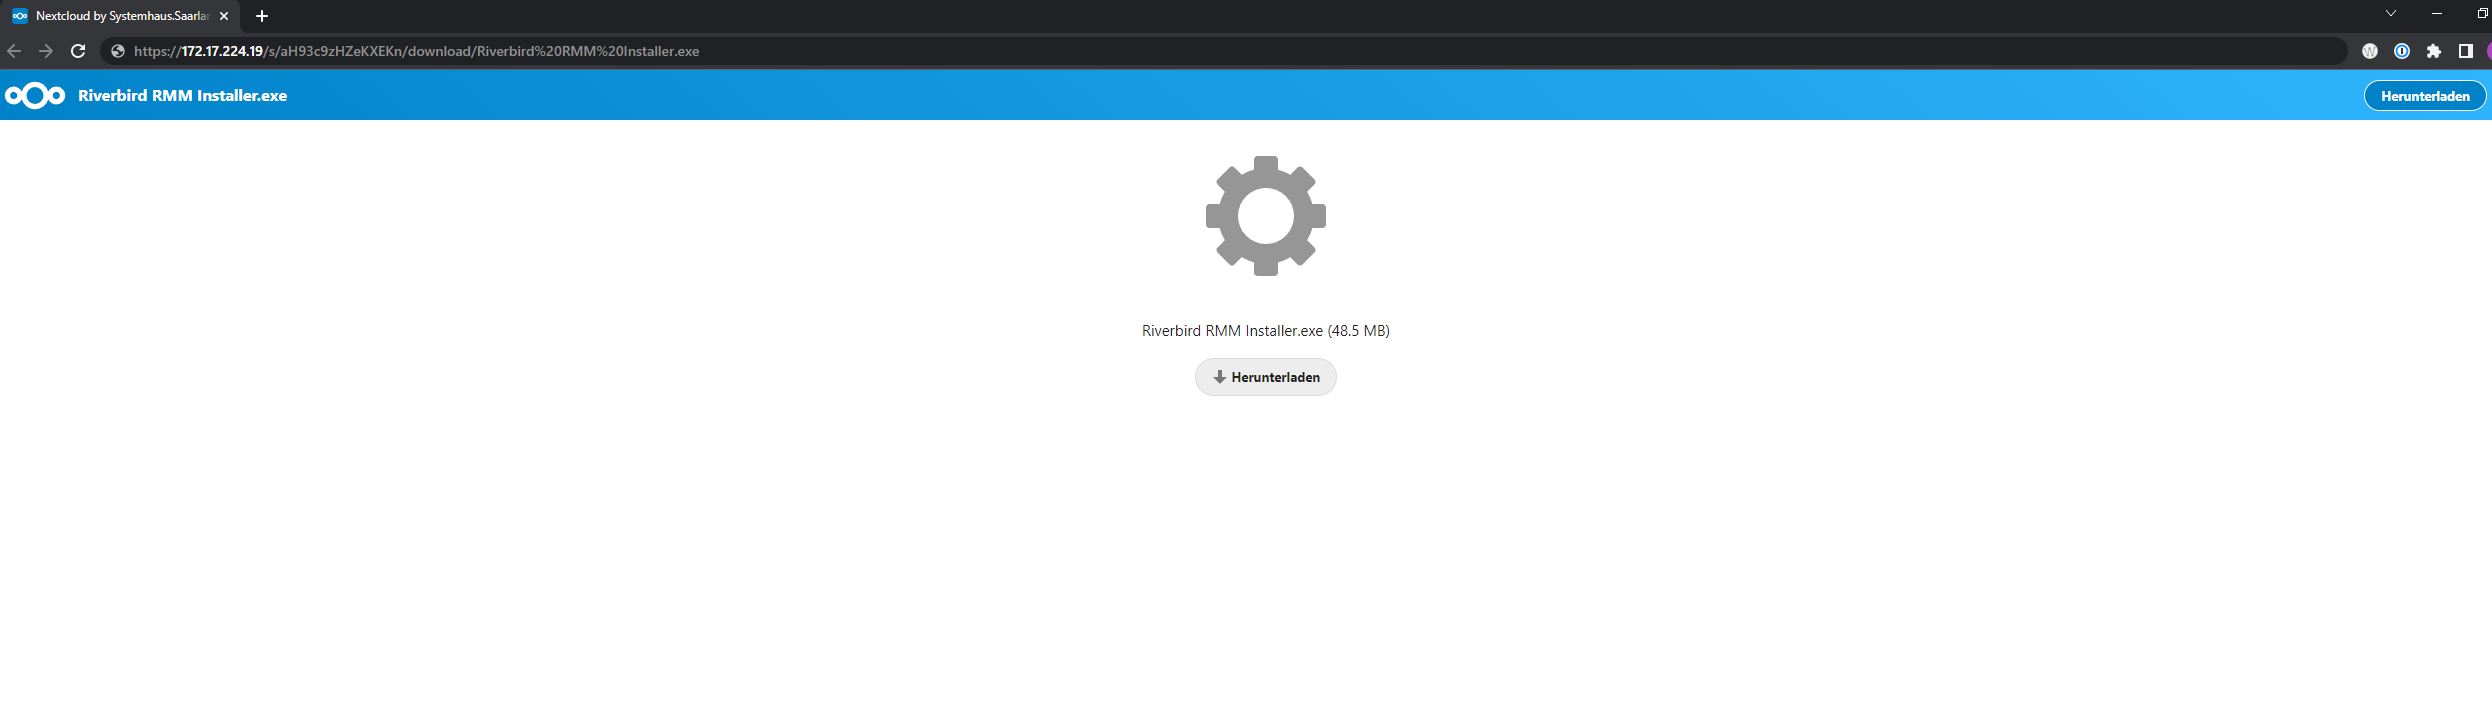Select the Nextcloud by Systemhaus.Saarland tab

tap(120, 16)
